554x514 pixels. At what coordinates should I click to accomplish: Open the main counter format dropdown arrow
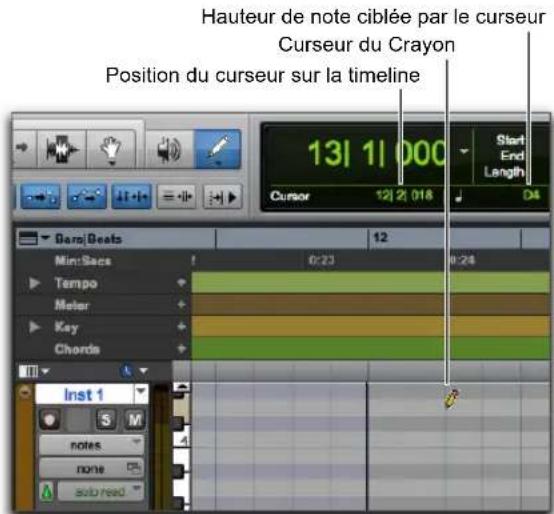pos(464,152)
